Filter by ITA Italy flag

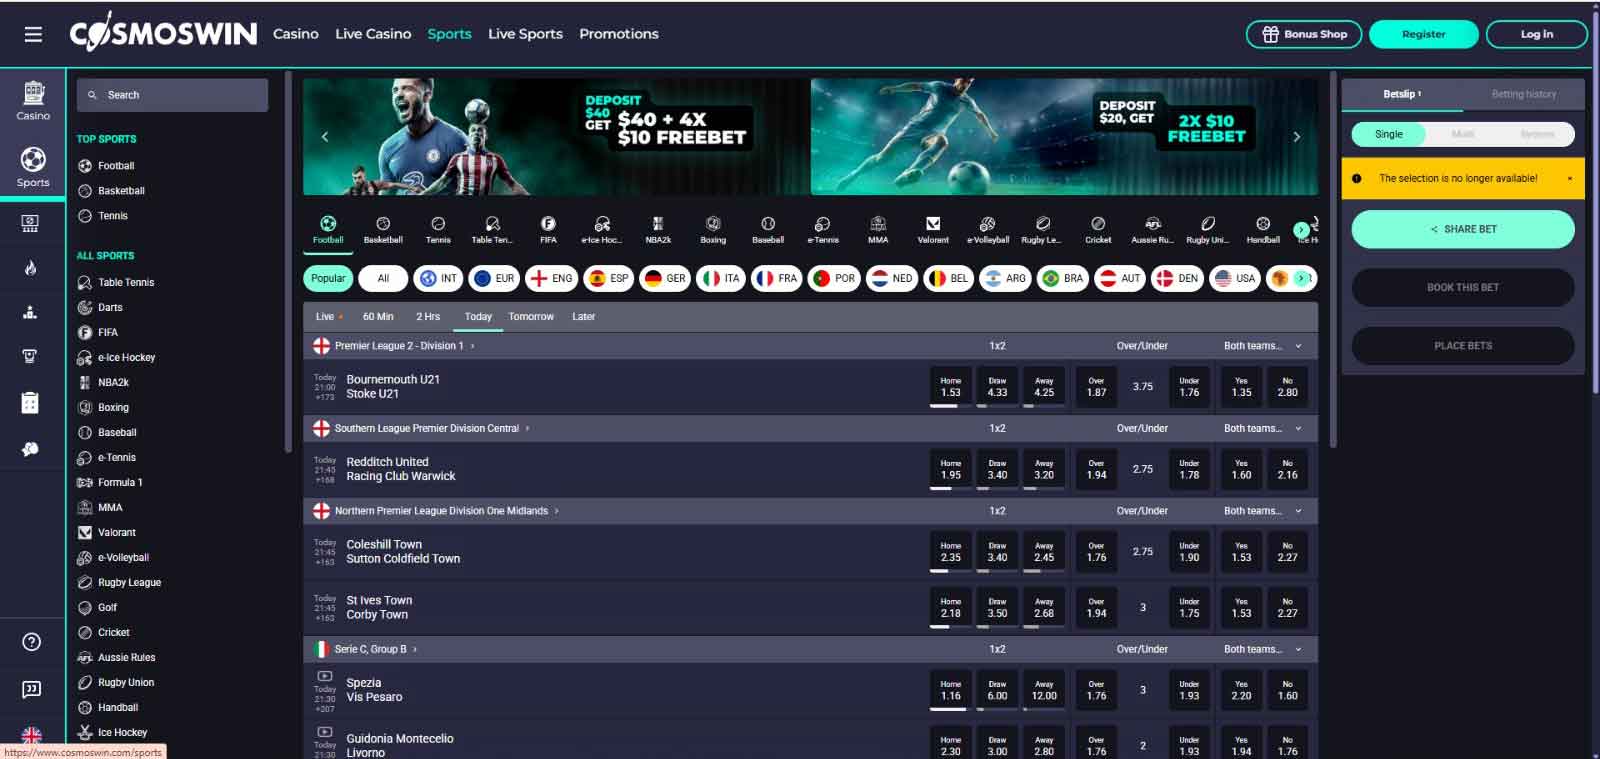click(x=721, y=278)
